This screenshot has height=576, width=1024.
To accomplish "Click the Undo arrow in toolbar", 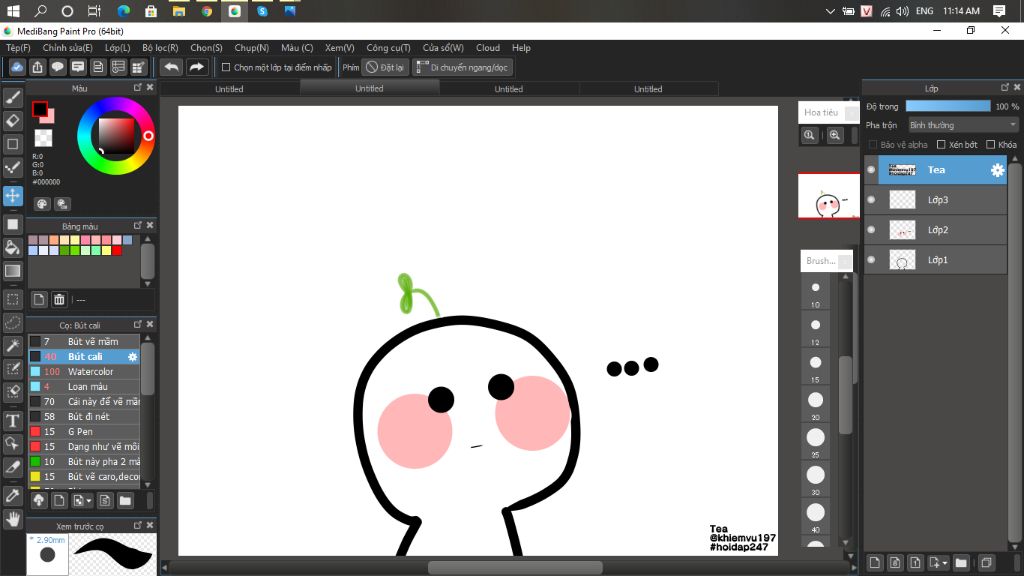I will (171, 67).
